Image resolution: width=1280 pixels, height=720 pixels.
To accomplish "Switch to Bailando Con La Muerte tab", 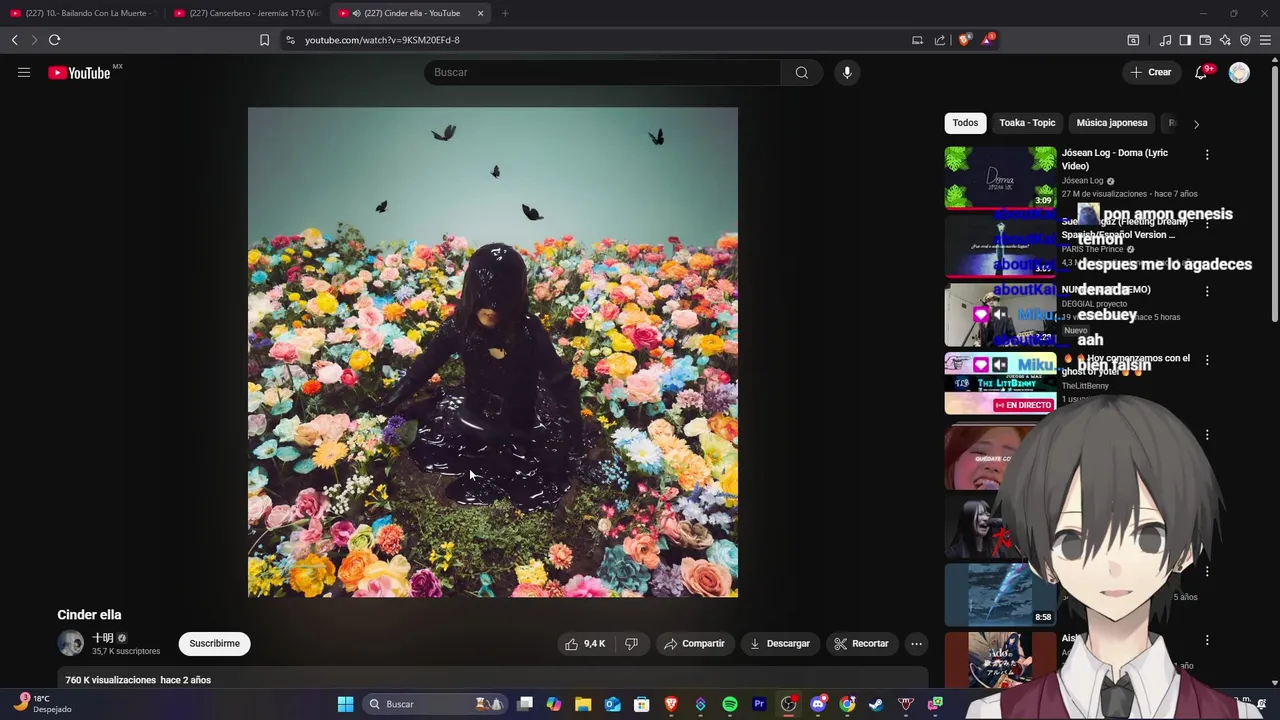I will pyautogui.click(x=82, y=13).
